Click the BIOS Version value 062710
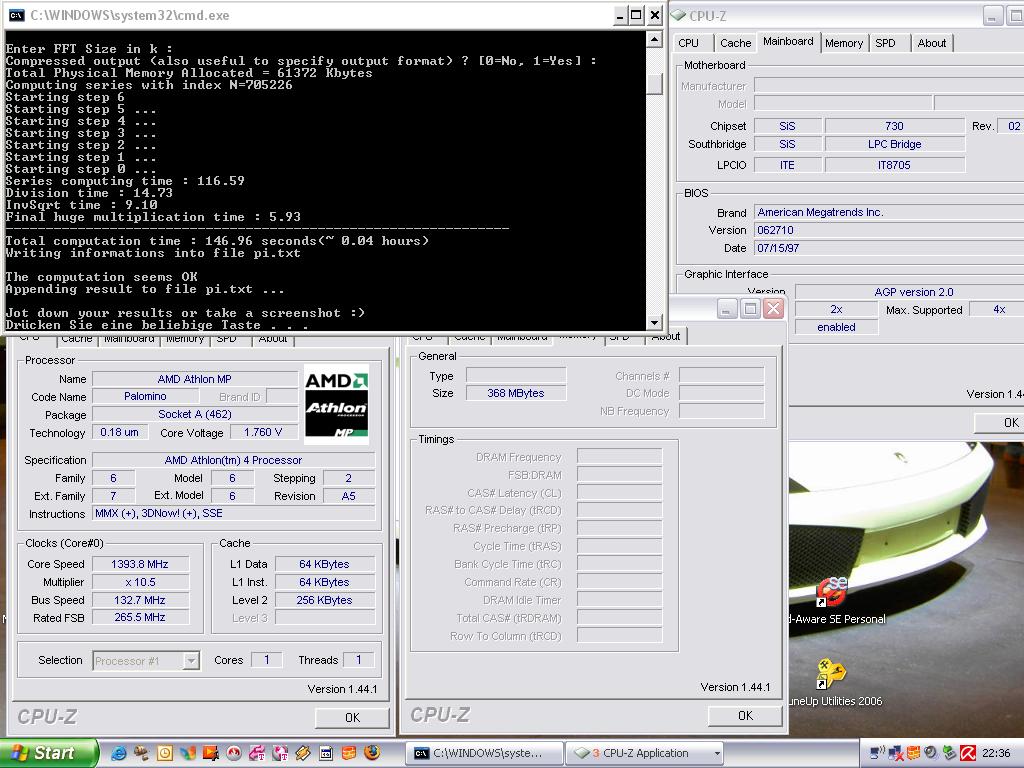Screen dimensions: 1024x768 pos(889,230)
